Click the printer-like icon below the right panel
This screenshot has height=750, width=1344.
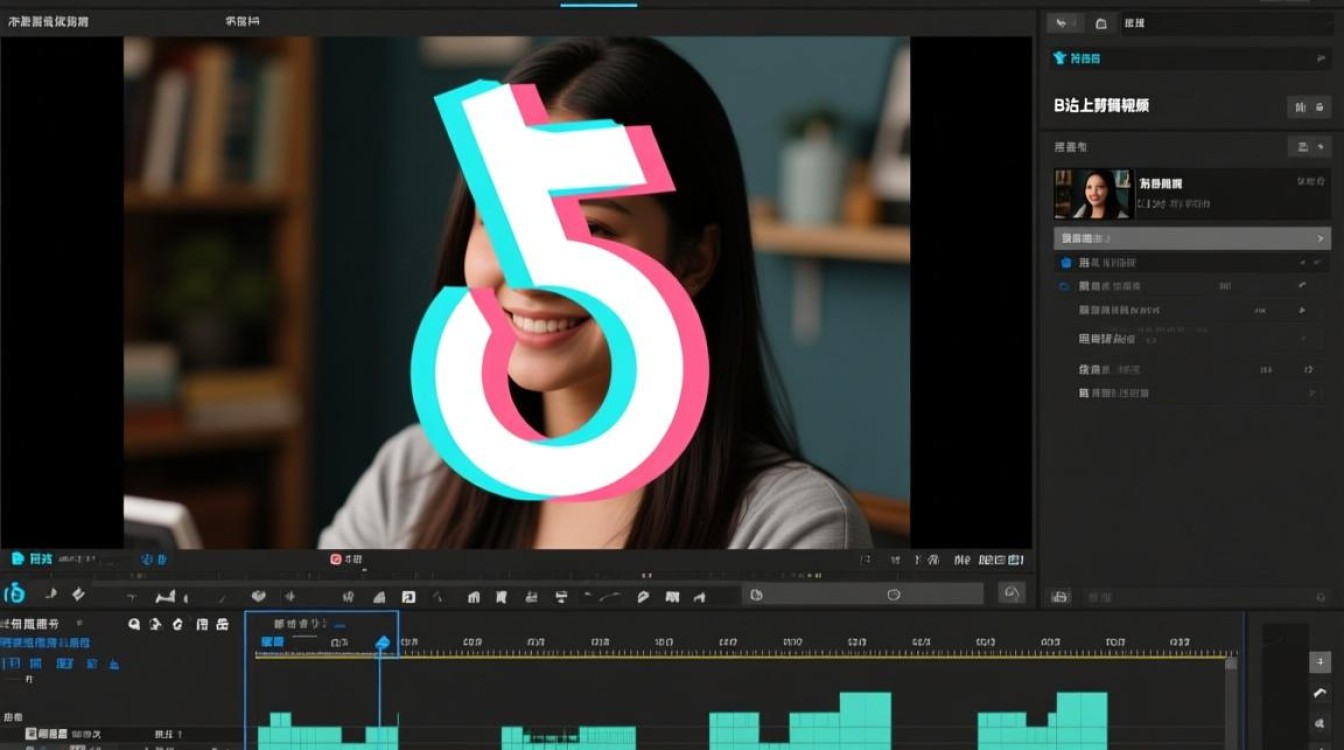[x=1060, y=597]
